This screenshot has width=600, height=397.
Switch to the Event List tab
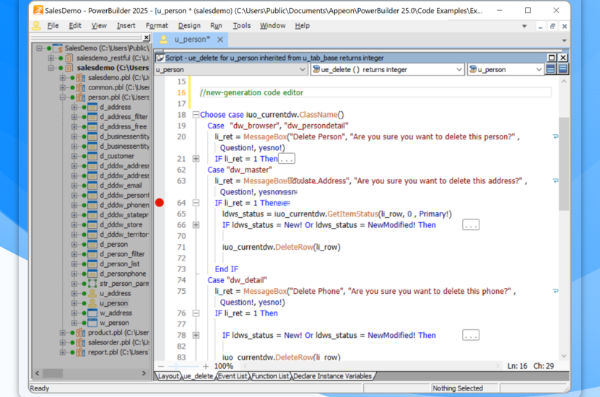pyautogui.click(x=233, y=376)
